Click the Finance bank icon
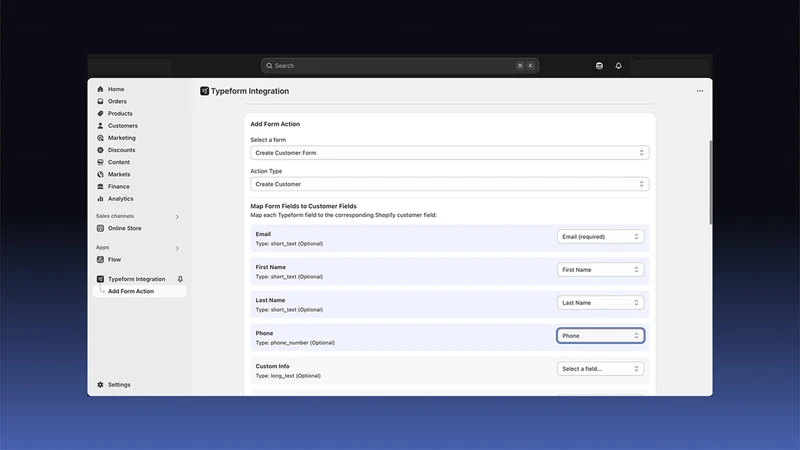 pyautogui.click(x=100, y=187)
